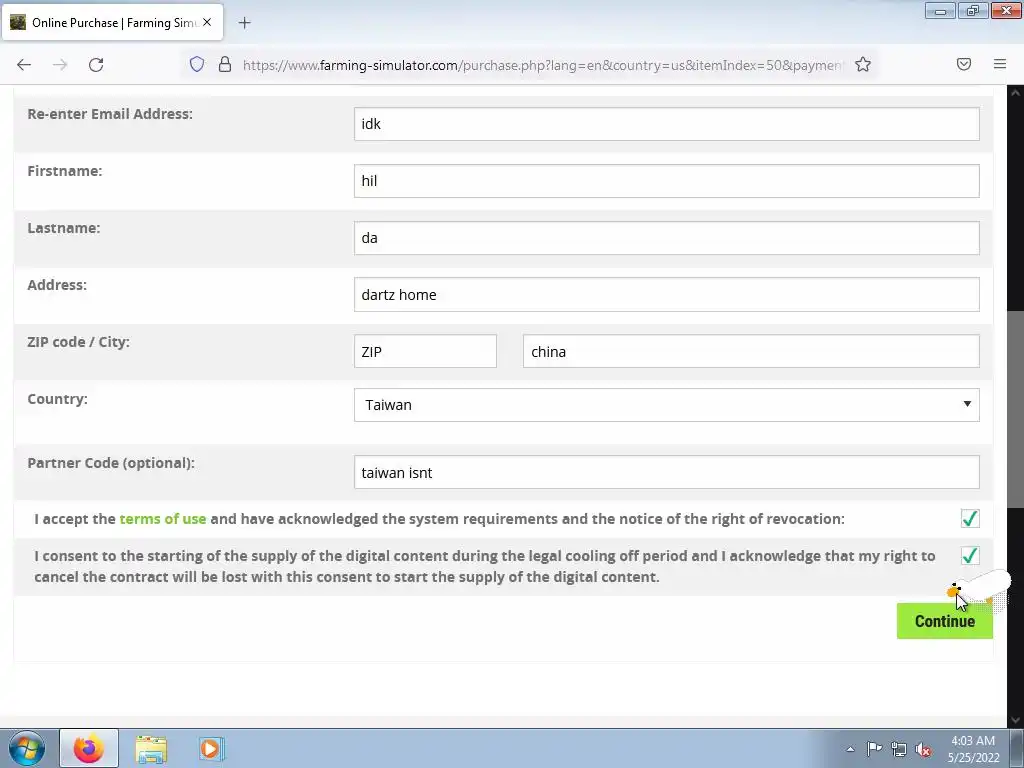This screenshot has width=1024, height=768.
Task: Click the muted volume tray icon
Action: tap(923, 749)
